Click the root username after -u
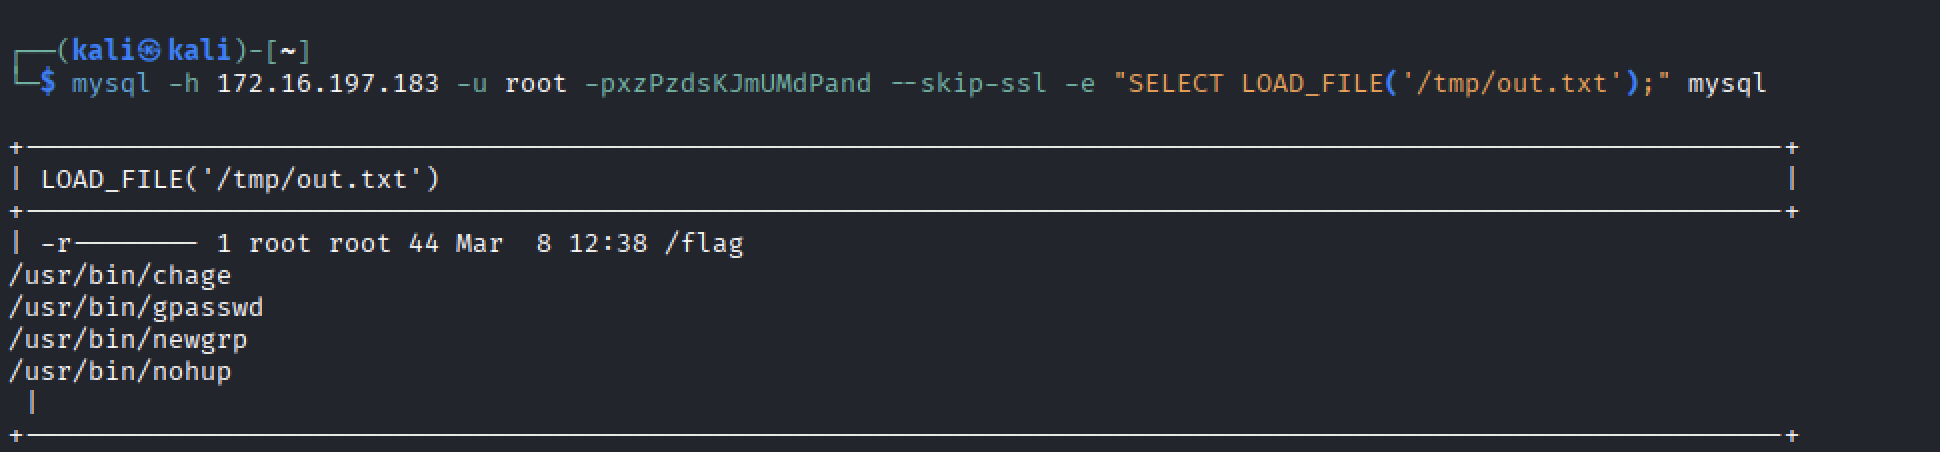This screenshot has width=1940, height=452. click(x=536, y=83)
